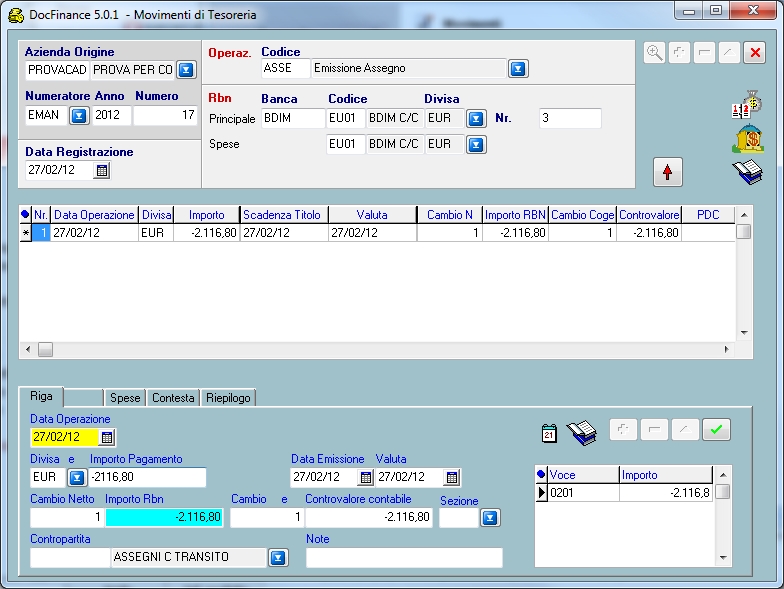Click the grid horizontal scrollbar
The width and height of the screenshot is (784, 589).
point(378,349)
